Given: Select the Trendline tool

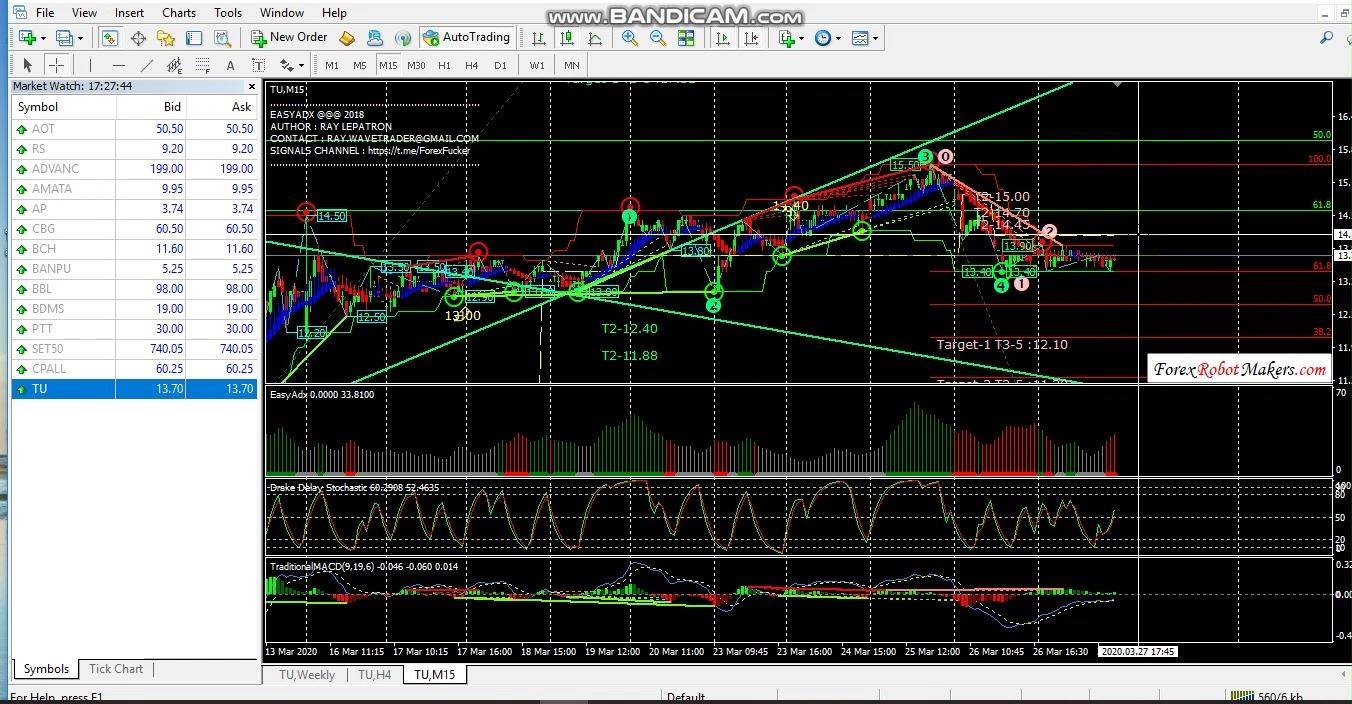Looking at the screenshot, I should tap(146, 65).
